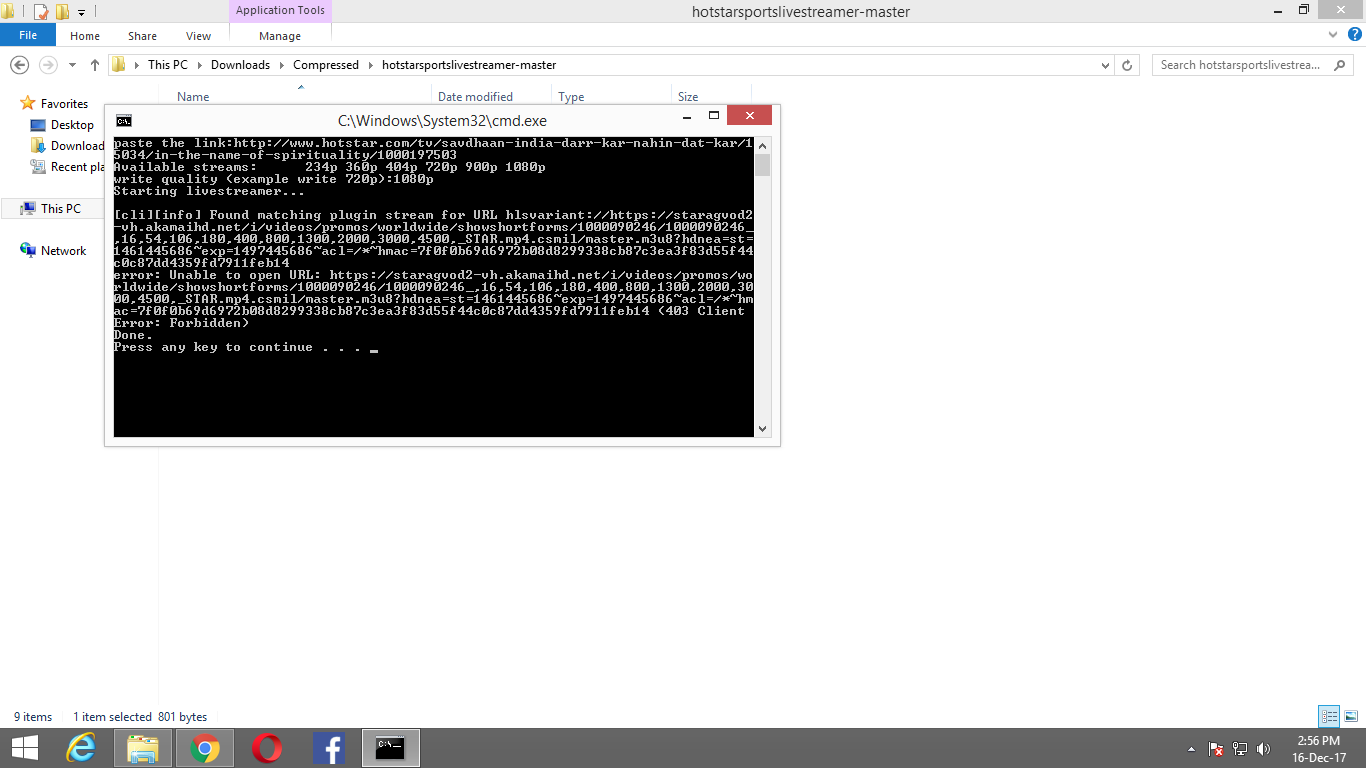Image resolution: width=1366 pixels, height=768 pixels.
Task: Open Google Chrome from the taskbar
Action: tap(205, 747)
